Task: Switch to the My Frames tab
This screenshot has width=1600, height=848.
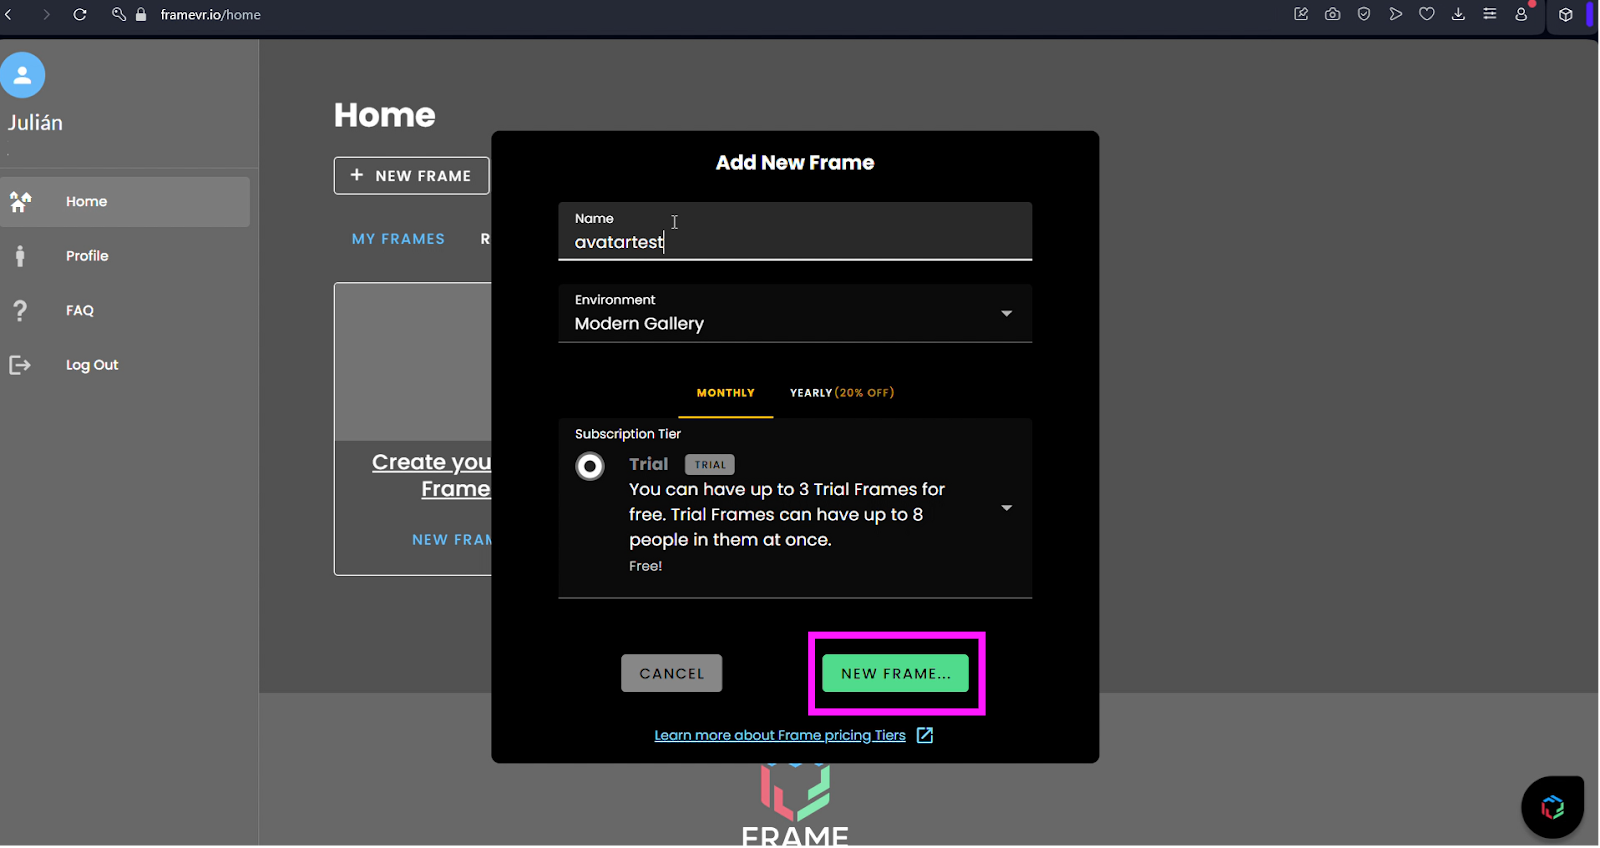Action: (x=398, y=239)
